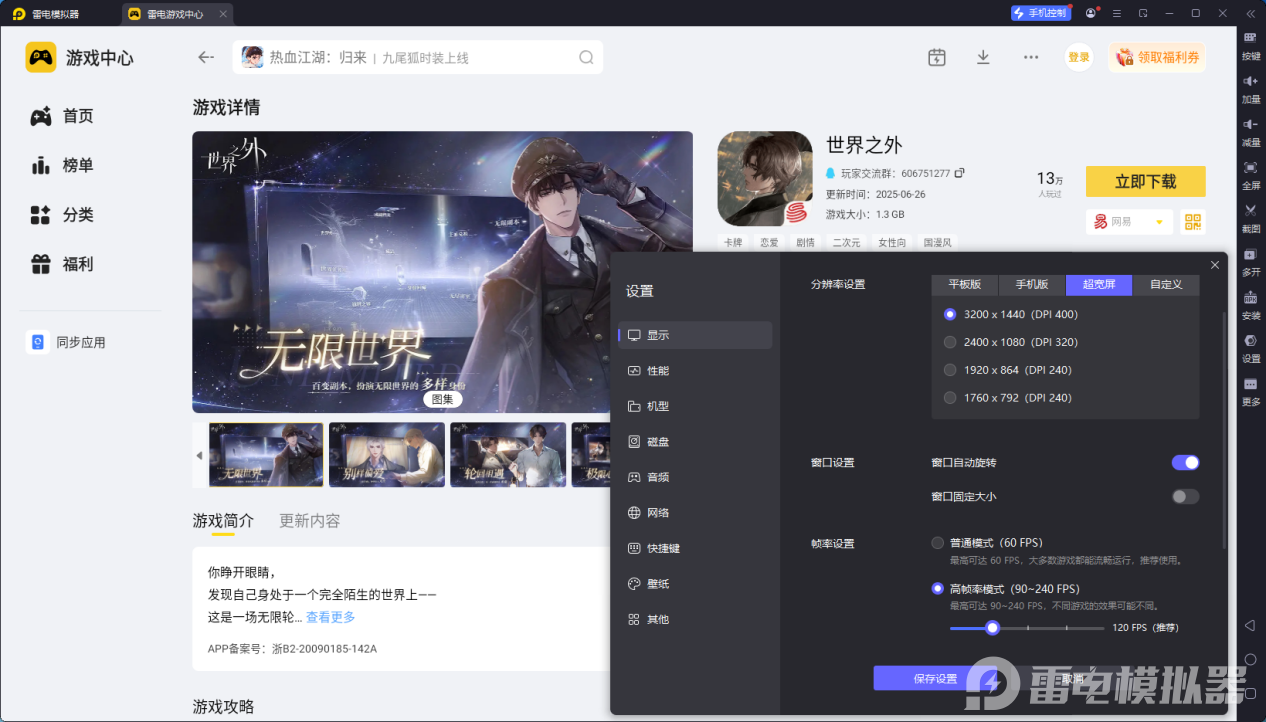Disable the 窗口自动旋转 toggle
This screenshot has width=1266, height=722.
(1185, 462)
